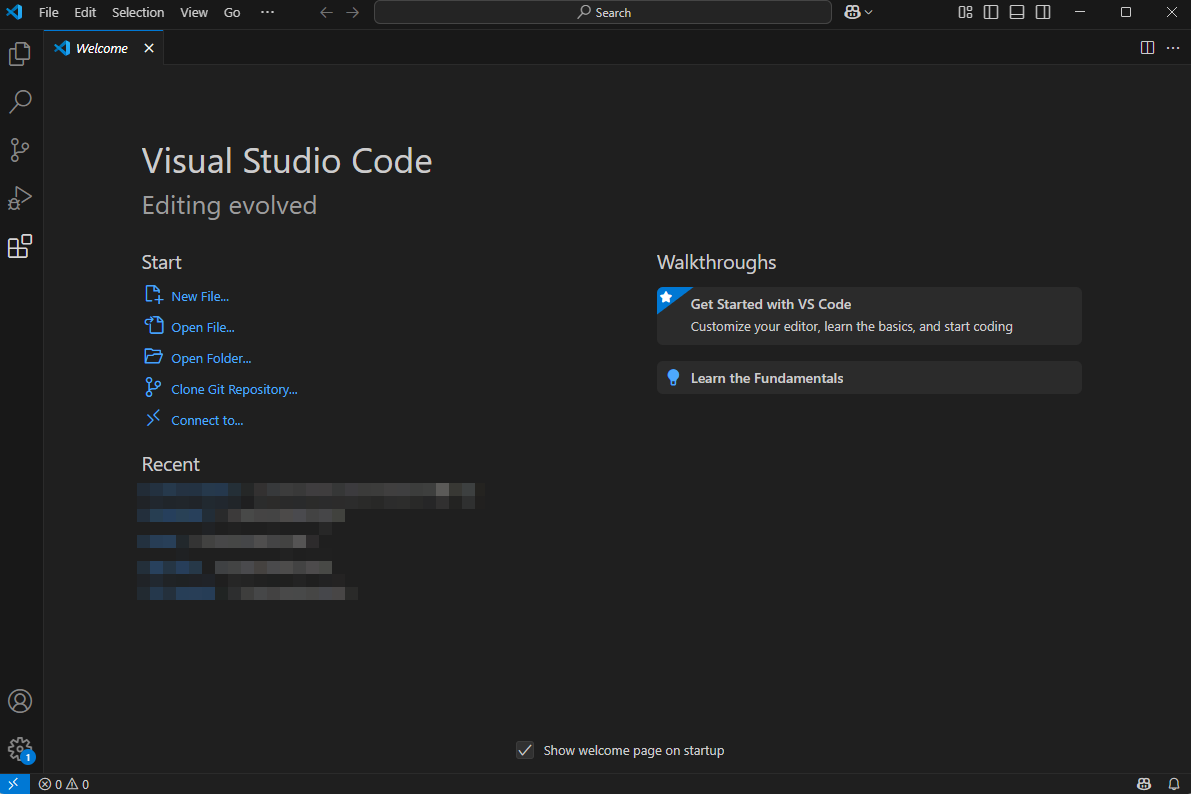Click the Connect to... link
1191x794 pixels.
[207, 420]
